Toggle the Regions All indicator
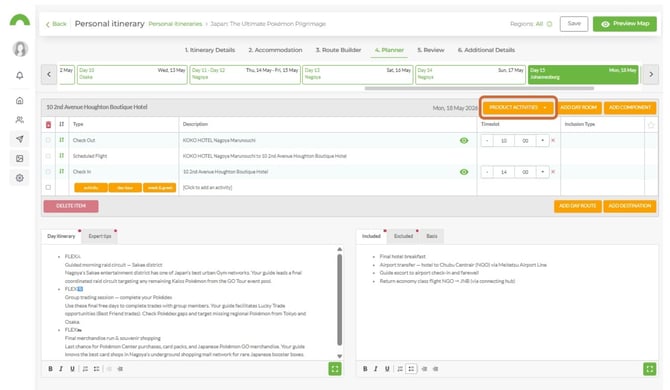 pyautogui.click(x=550, y=24)
